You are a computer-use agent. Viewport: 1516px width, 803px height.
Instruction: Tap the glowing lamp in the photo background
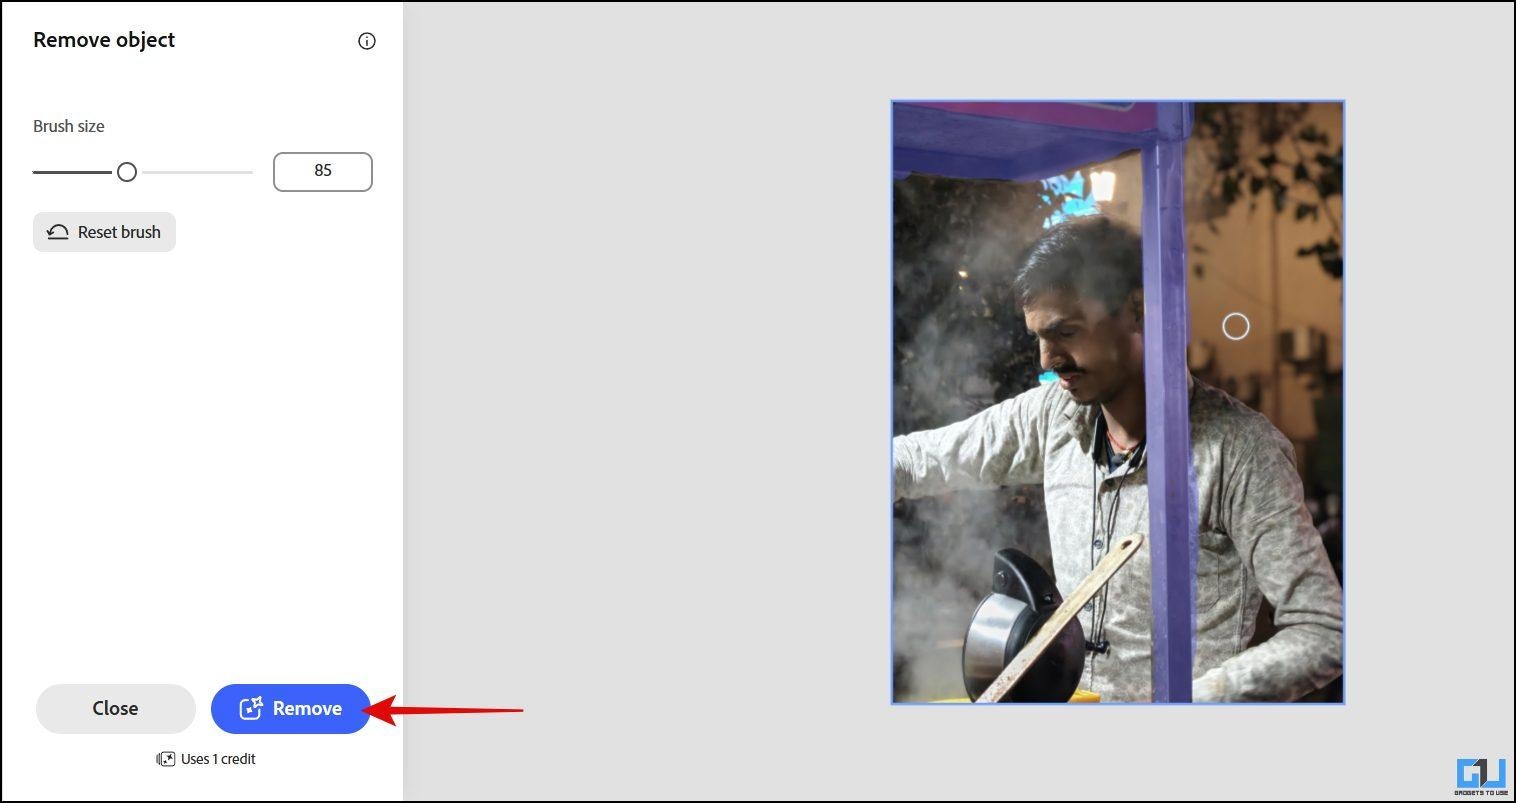point(1103,185)
